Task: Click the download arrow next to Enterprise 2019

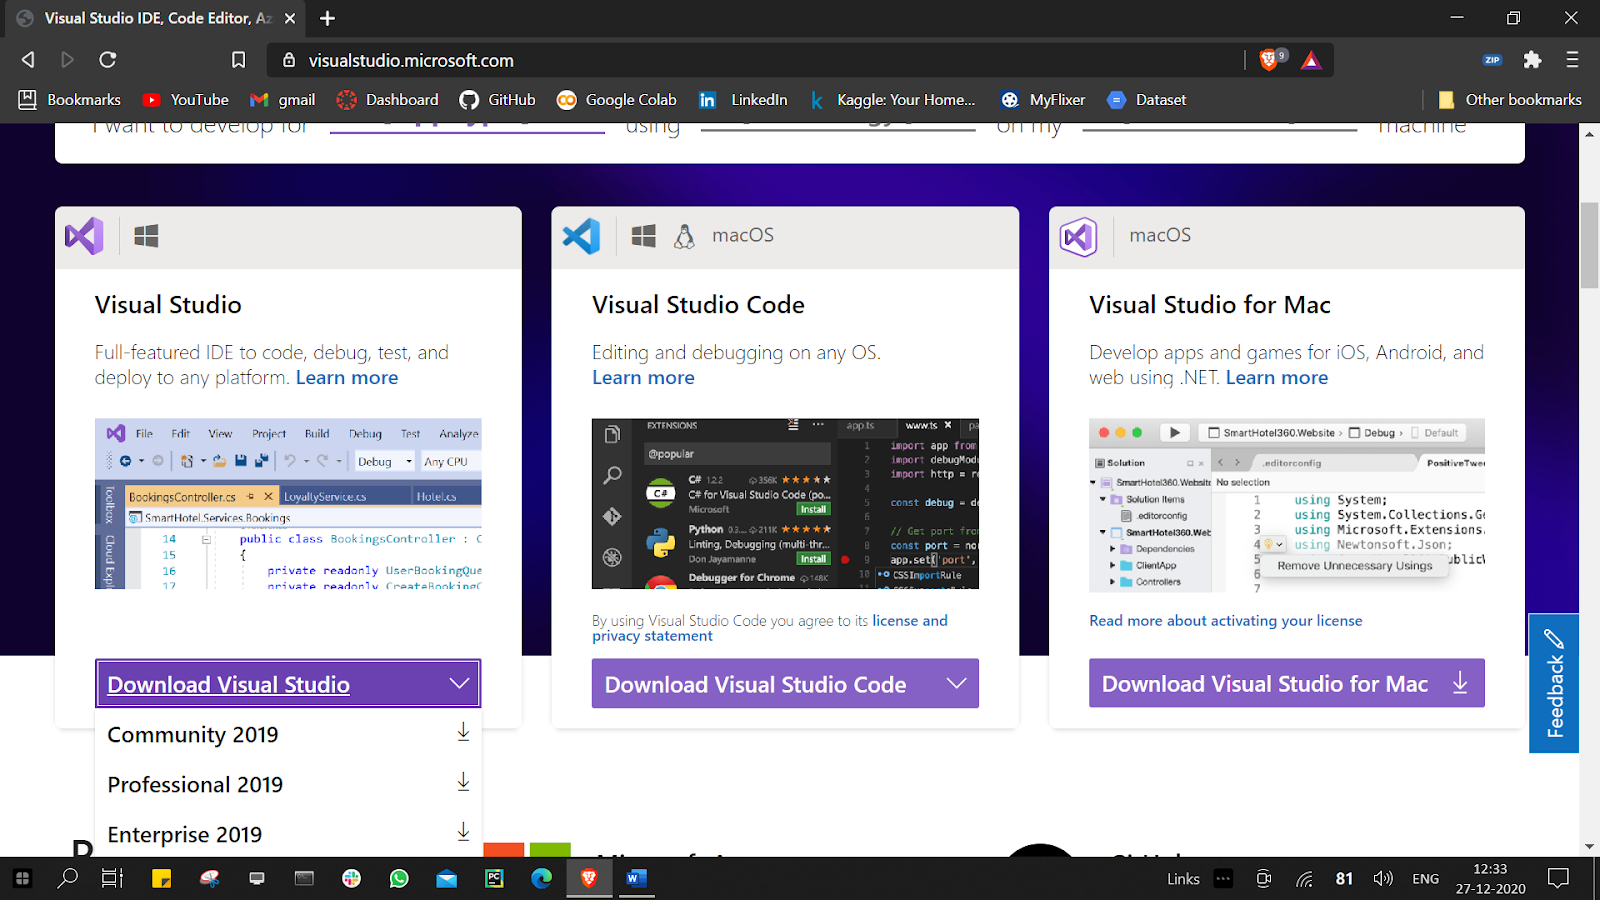Action: [x=463, y=832]
